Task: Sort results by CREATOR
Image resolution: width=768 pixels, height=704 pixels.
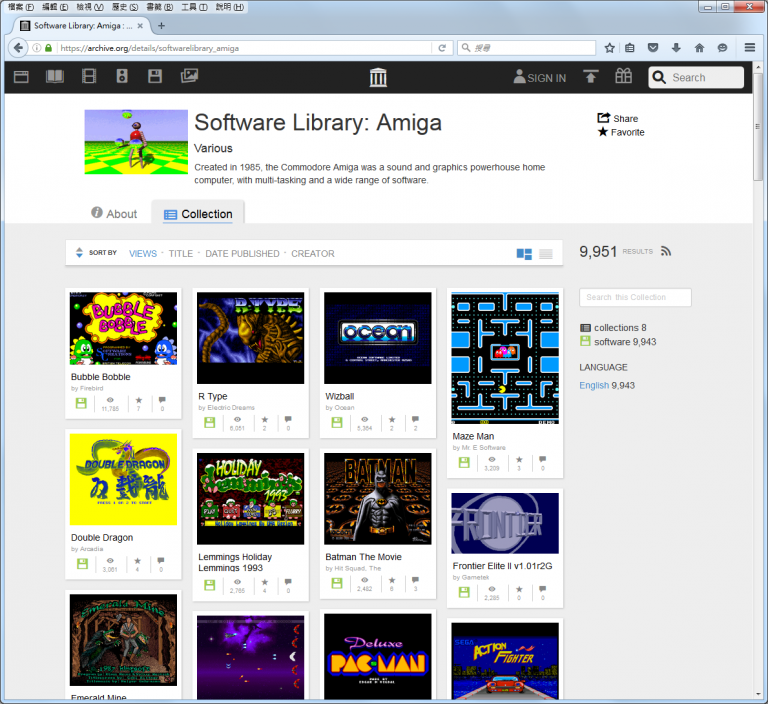Action: click(313, 253)
